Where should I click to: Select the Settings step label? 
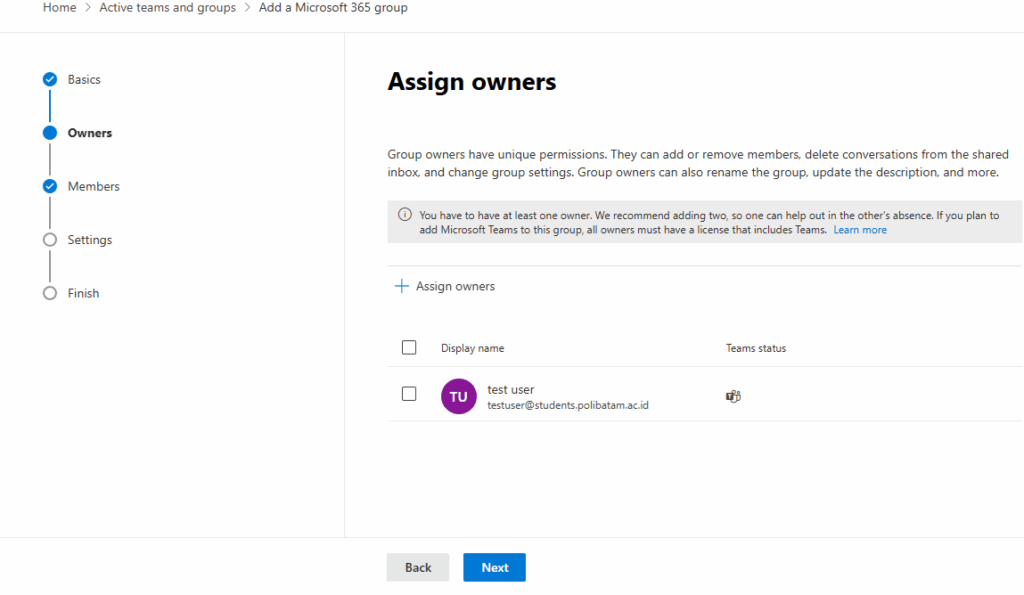tap(90, 240)
